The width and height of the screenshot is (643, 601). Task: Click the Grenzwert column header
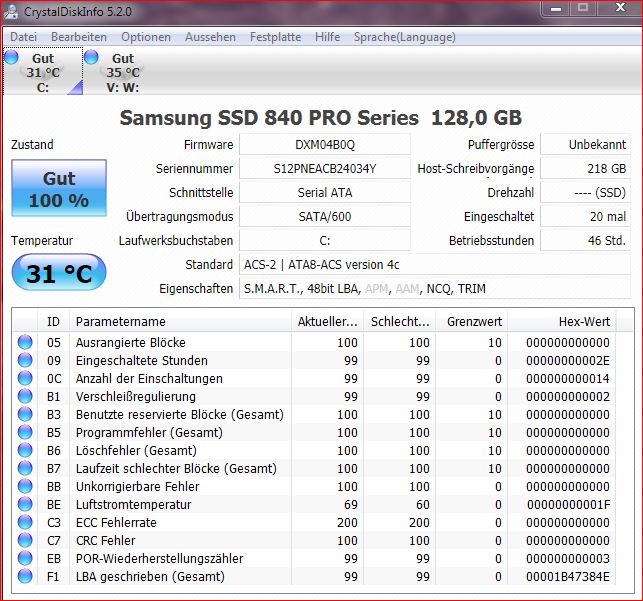(x=472, y=321)
